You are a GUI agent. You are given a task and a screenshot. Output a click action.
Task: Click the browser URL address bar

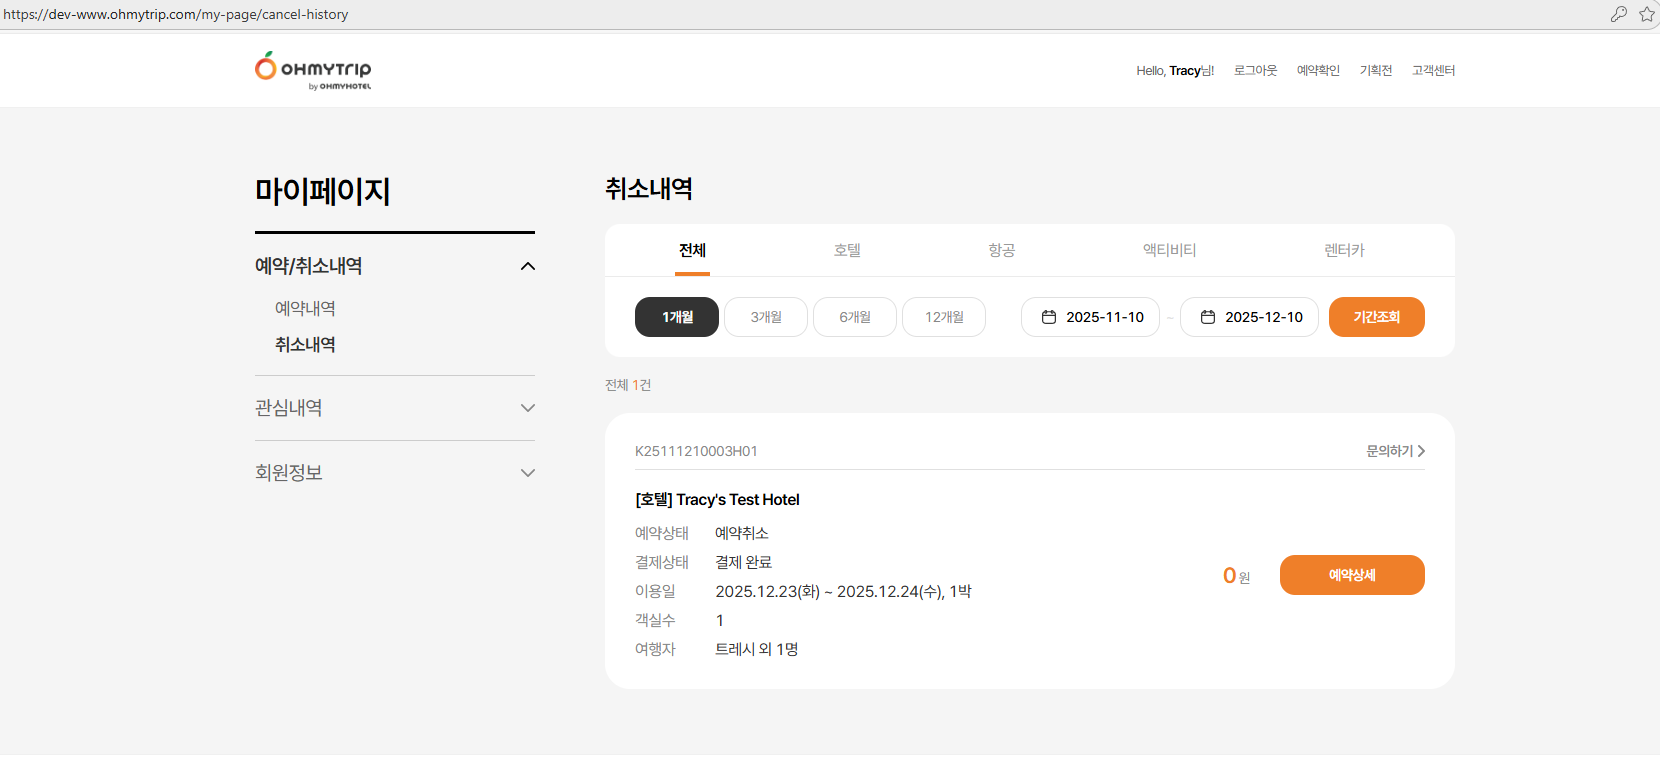800,14
